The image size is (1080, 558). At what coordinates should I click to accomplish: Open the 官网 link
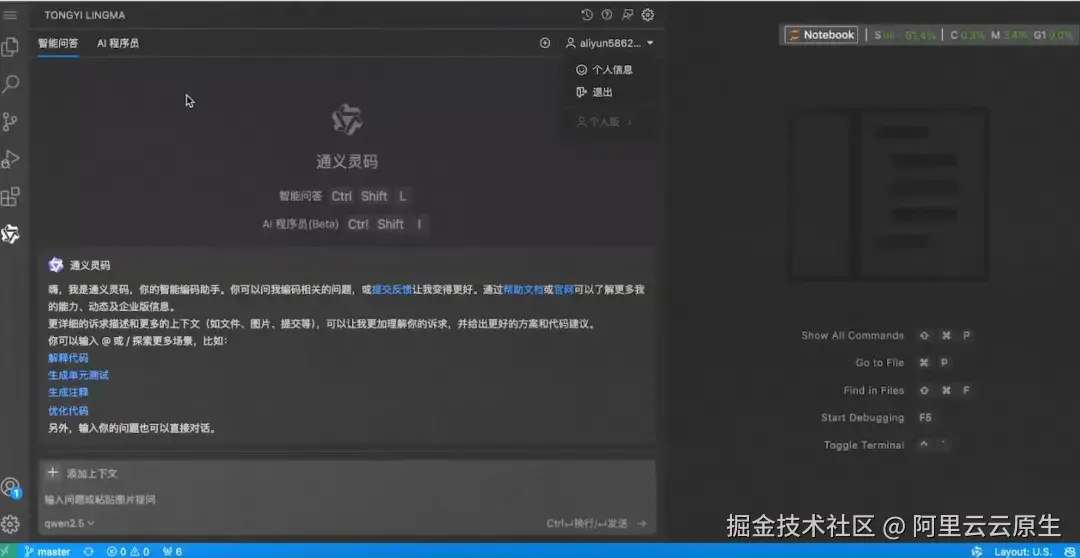[563, 290]
